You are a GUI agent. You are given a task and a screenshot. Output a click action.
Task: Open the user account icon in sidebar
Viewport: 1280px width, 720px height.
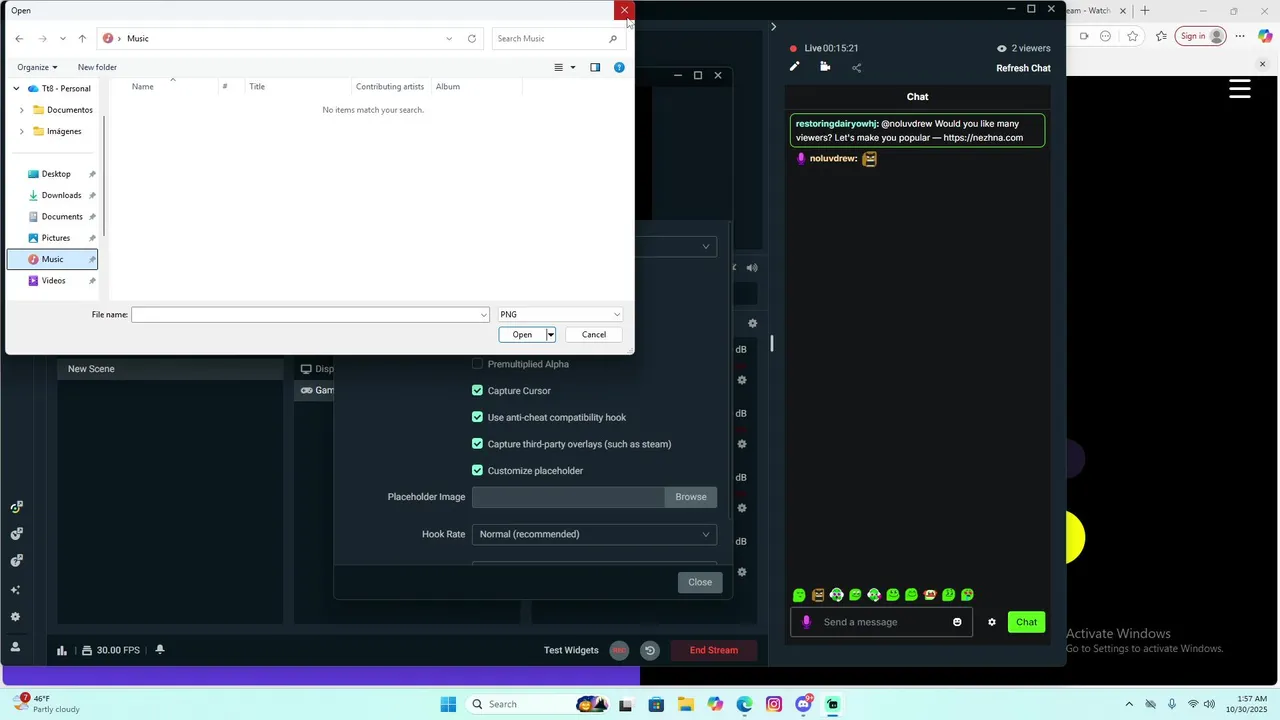[15, 647]
